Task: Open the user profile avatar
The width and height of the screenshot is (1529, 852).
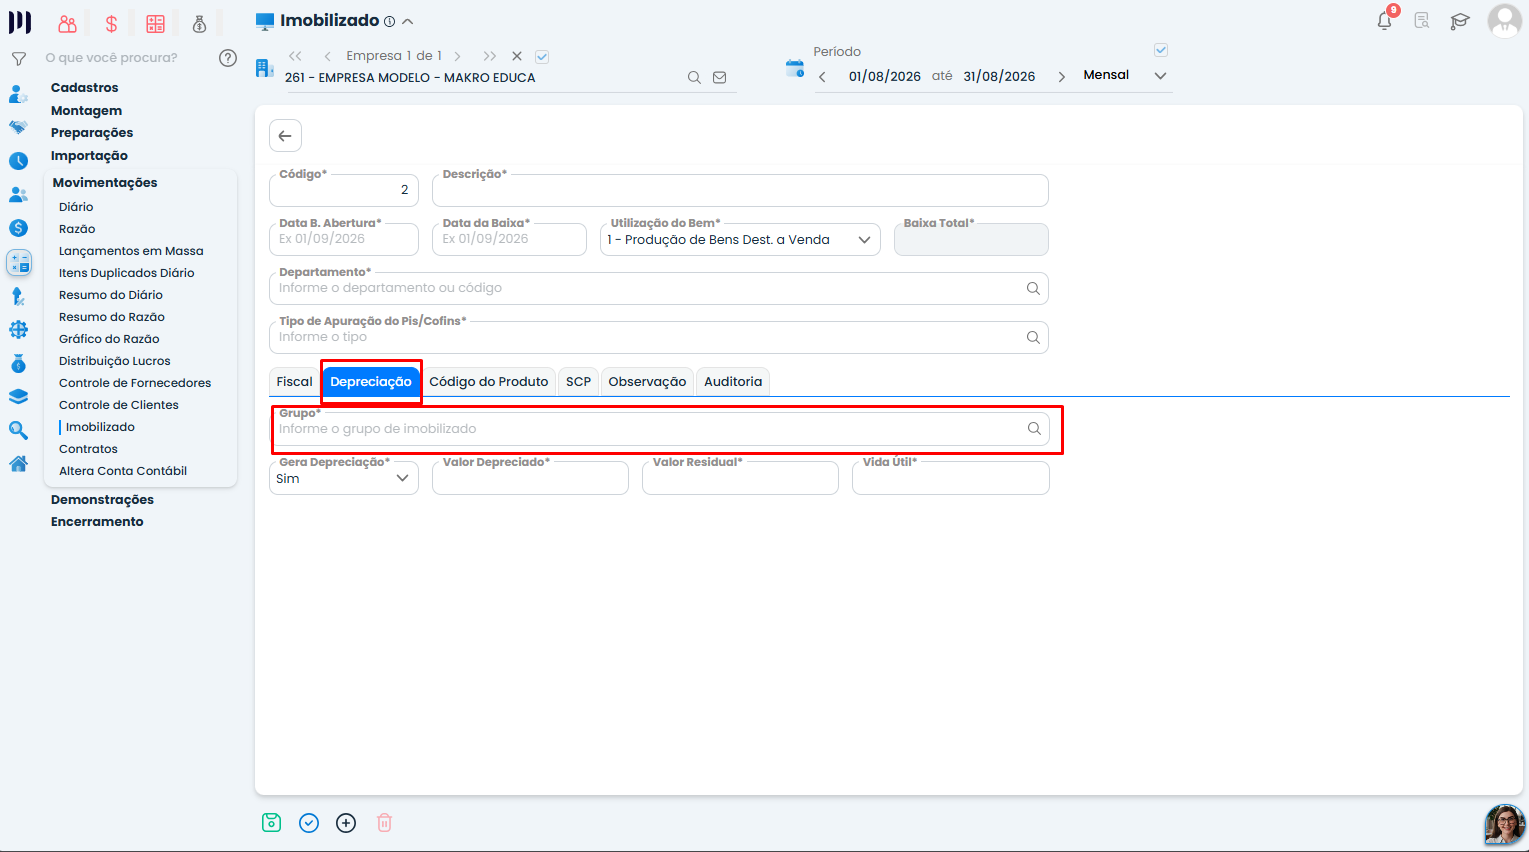Action: (x=1504, y=21)
